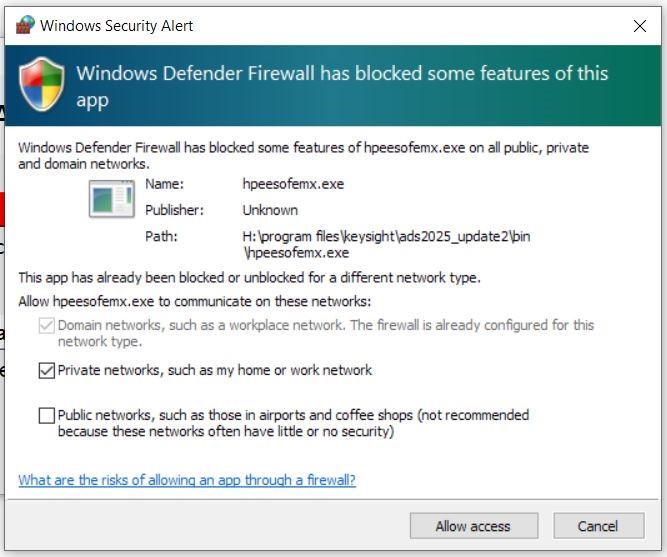Cancel the firewall alert dialog
The height and width of the screenshot is (557, 667).
(x=599, y=526)
